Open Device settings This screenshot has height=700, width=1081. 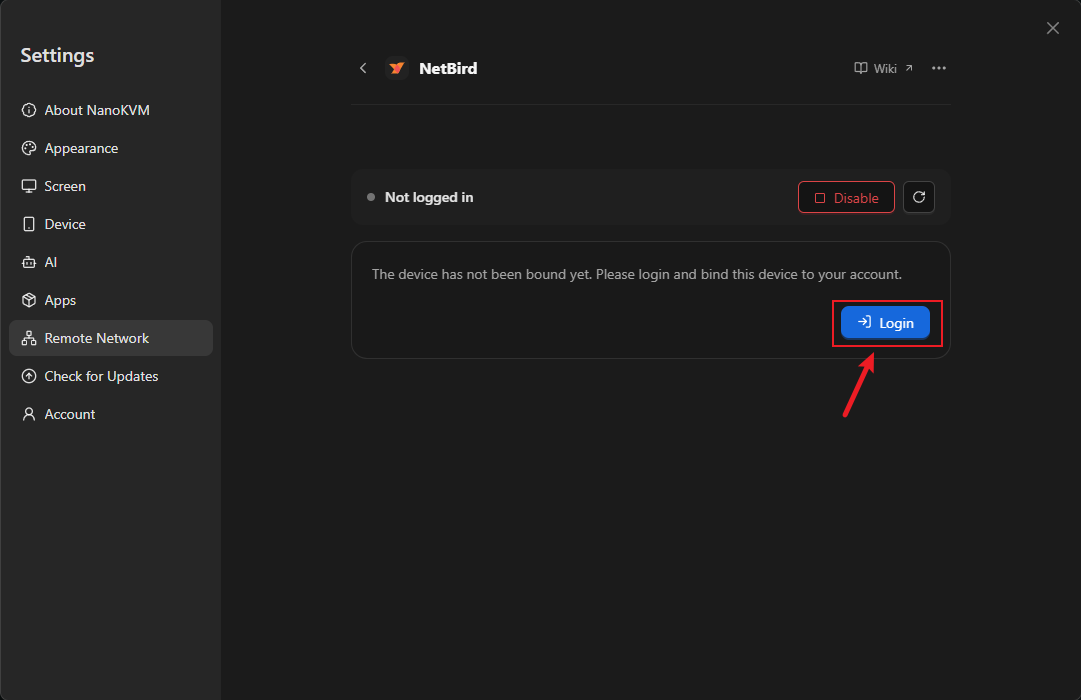click(111, 224)
